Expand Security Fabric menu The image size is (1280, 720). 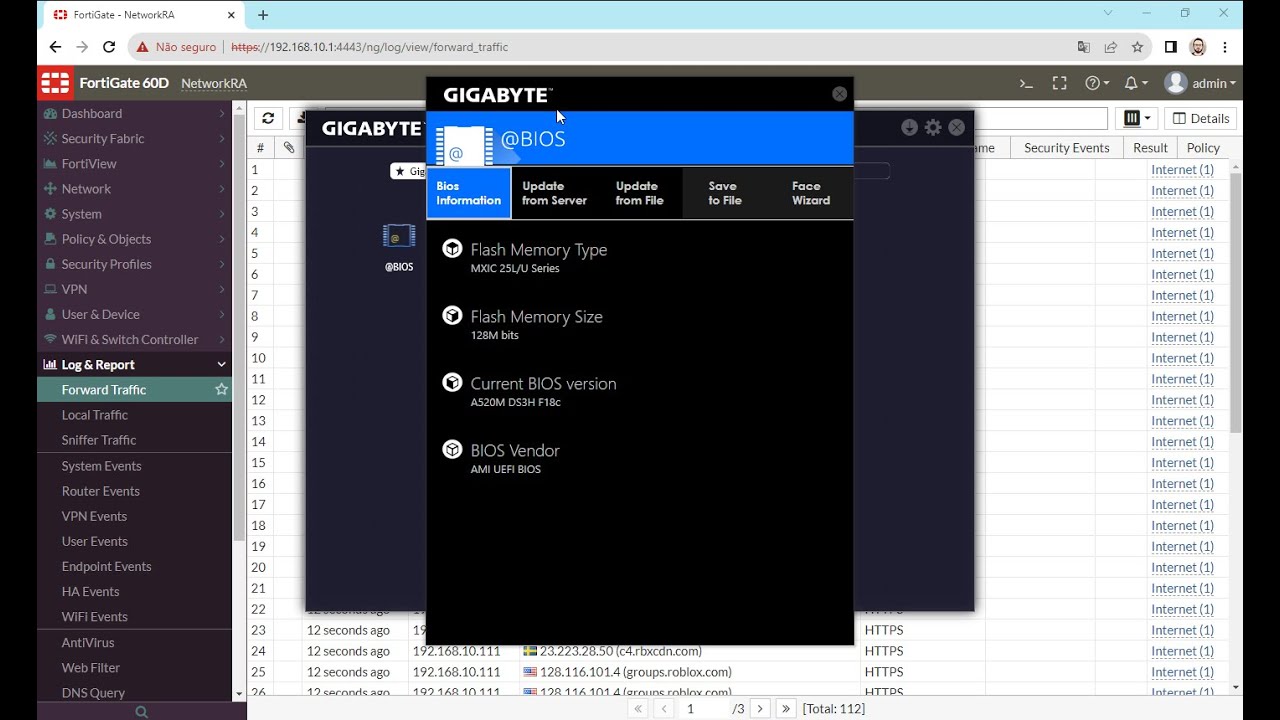click(134, 138)
